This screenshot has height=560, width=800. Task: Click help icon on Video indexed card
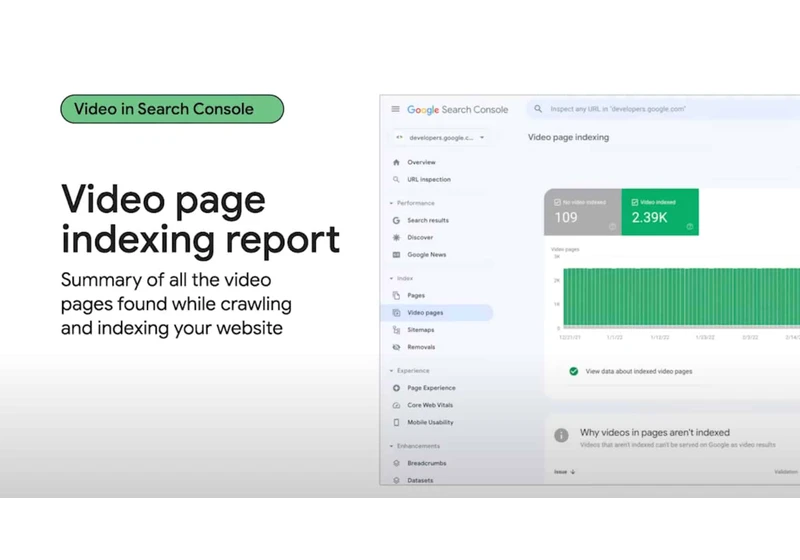[690, 226]
